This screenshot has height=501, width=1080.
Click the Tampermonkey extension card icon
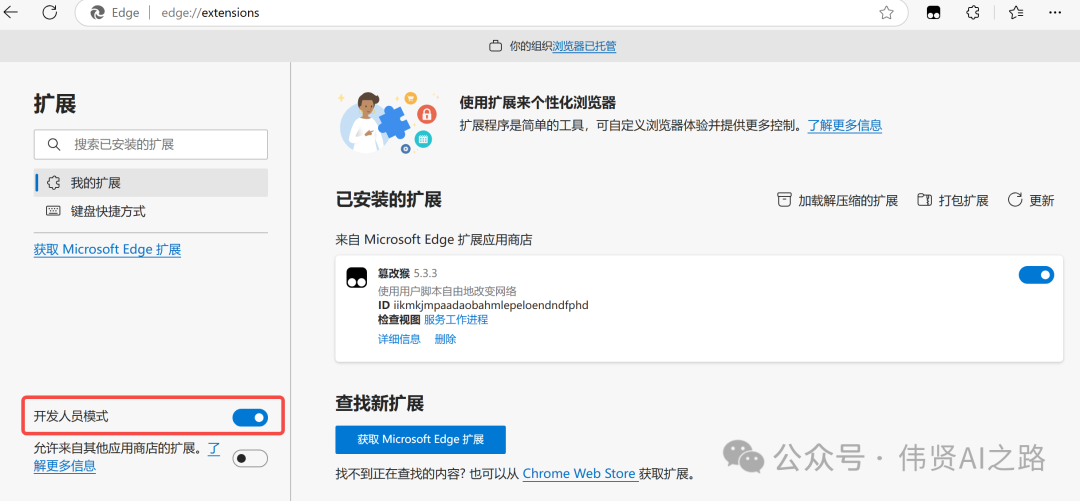(x=357, y=278)
